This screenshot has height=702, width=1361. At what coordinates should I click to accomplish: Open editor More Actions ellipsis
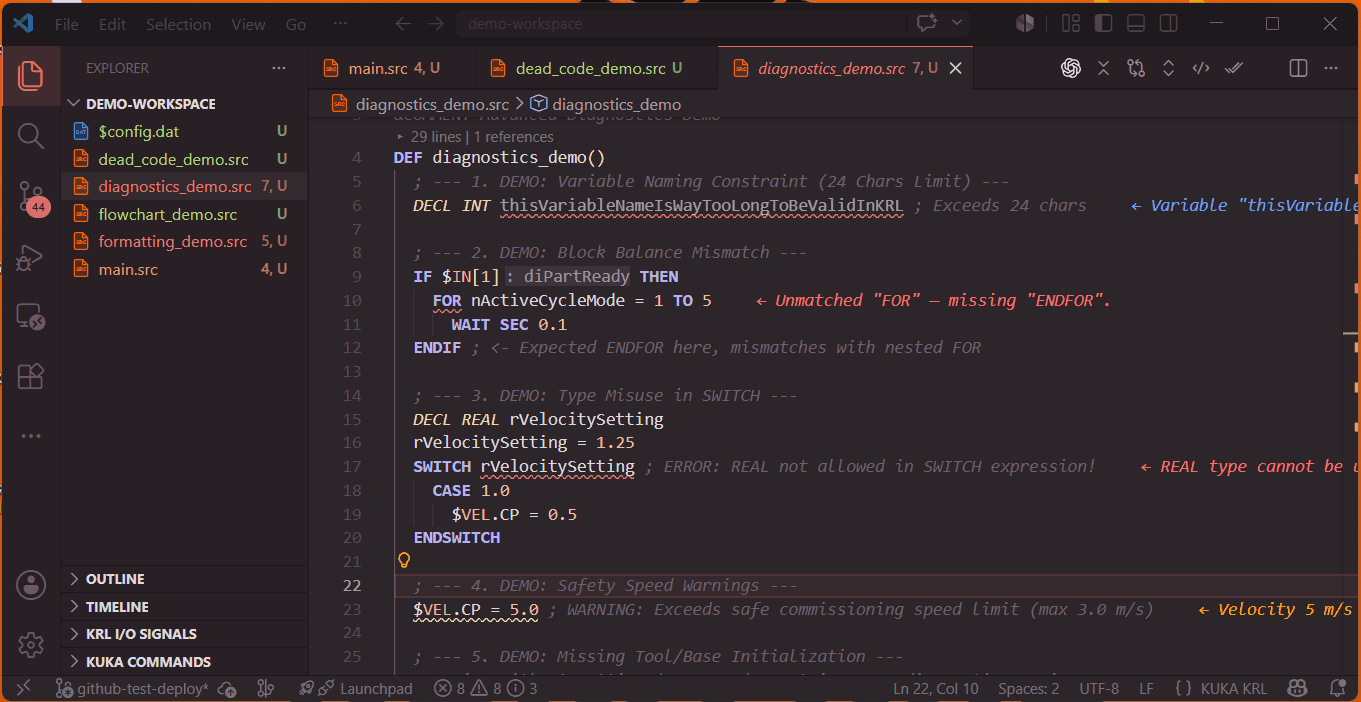pyautogui.click(x=1331, y=68)
